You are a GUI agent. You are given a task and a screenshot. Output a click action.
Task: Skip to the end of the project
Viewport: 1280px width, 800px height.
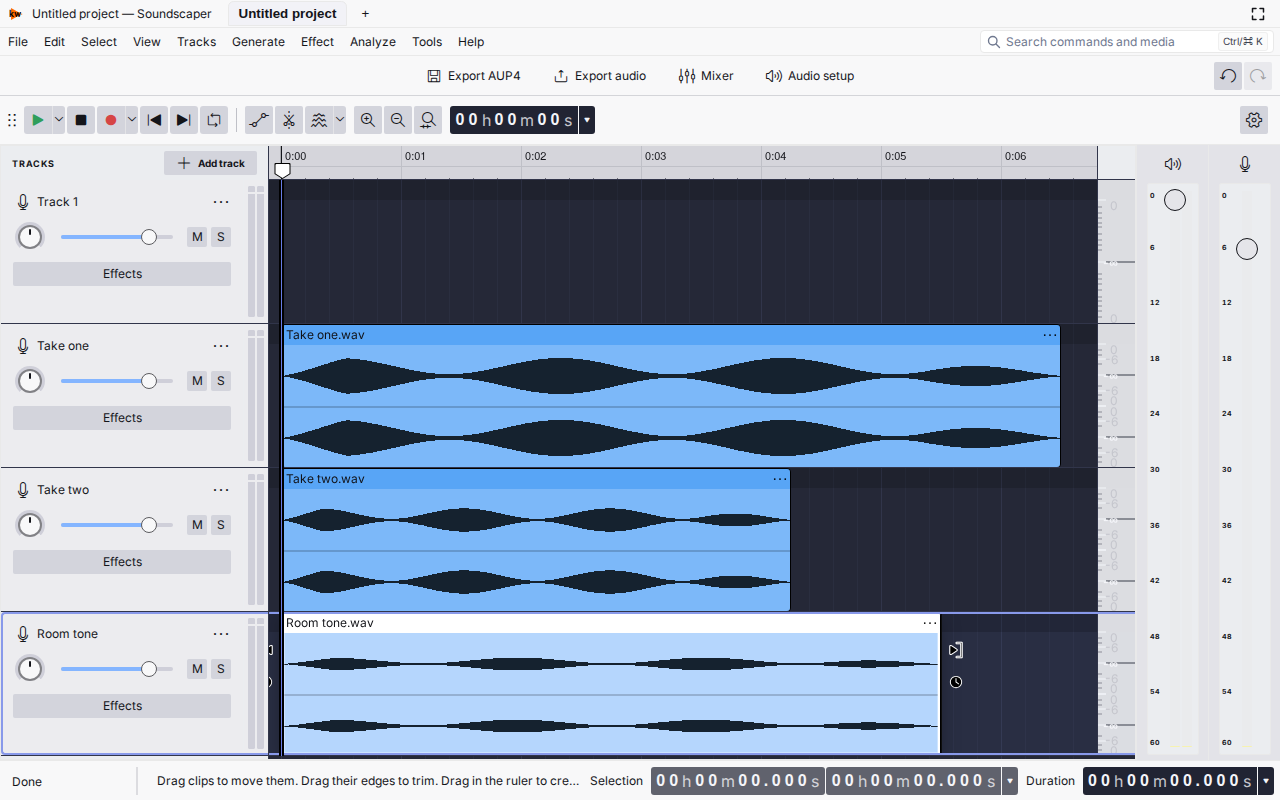pos(184,120)
